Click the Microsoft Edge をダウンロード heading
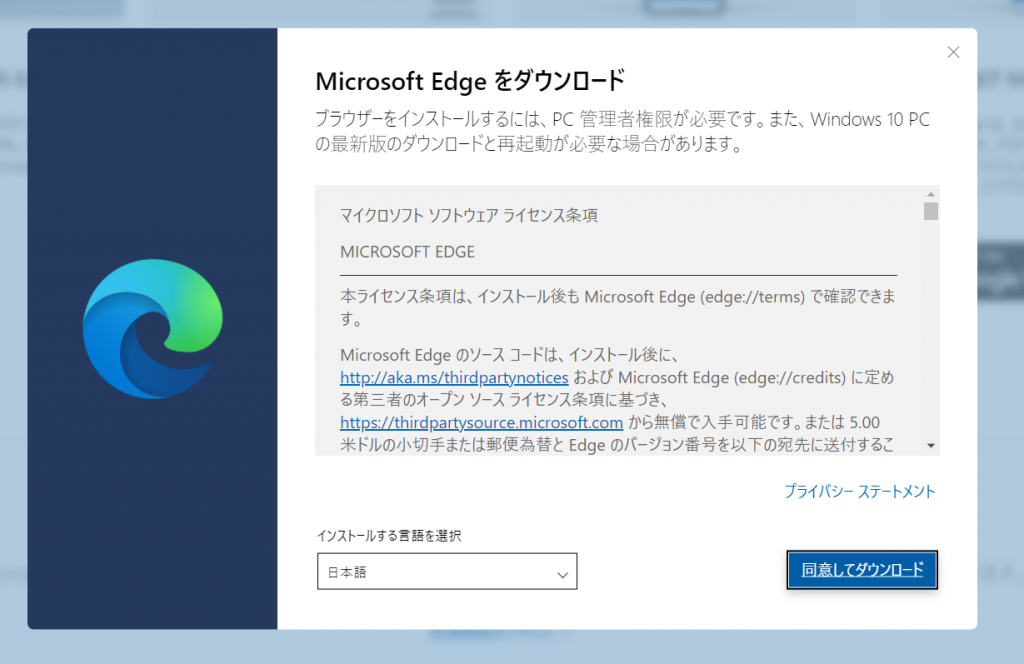 coord(470,81)
